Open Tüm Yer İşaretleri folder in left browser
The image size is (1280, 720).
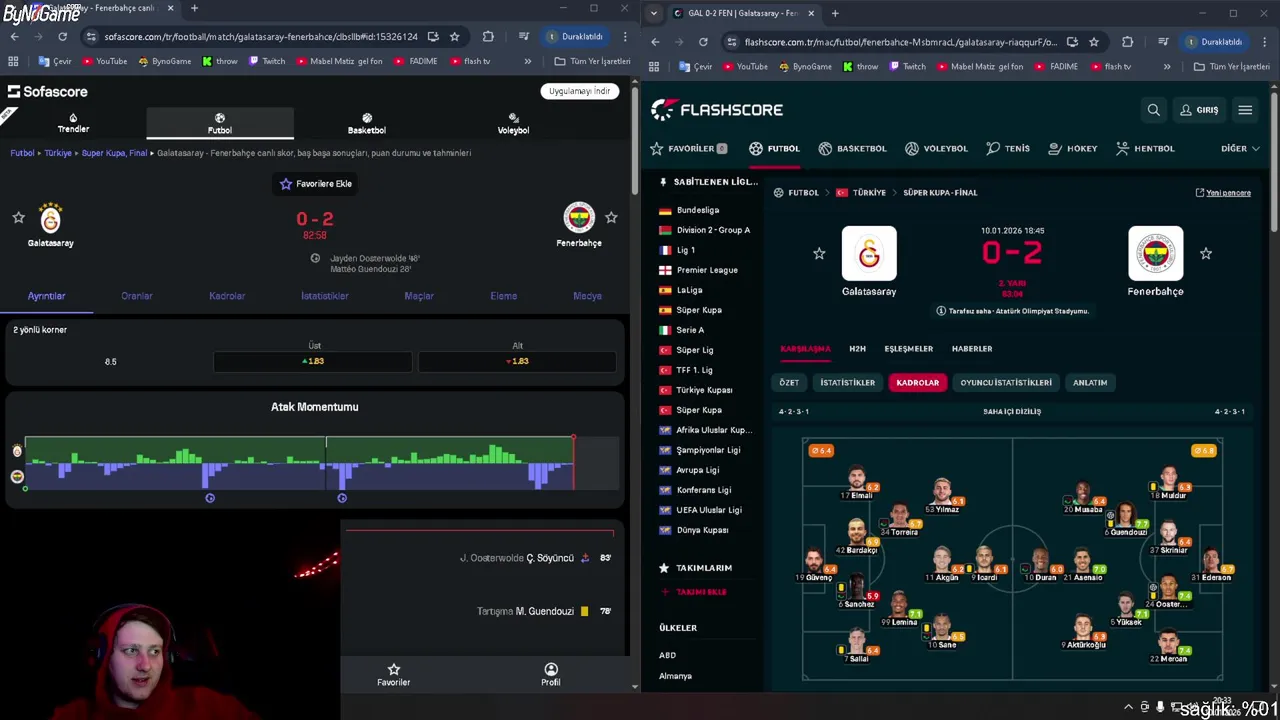592,61
